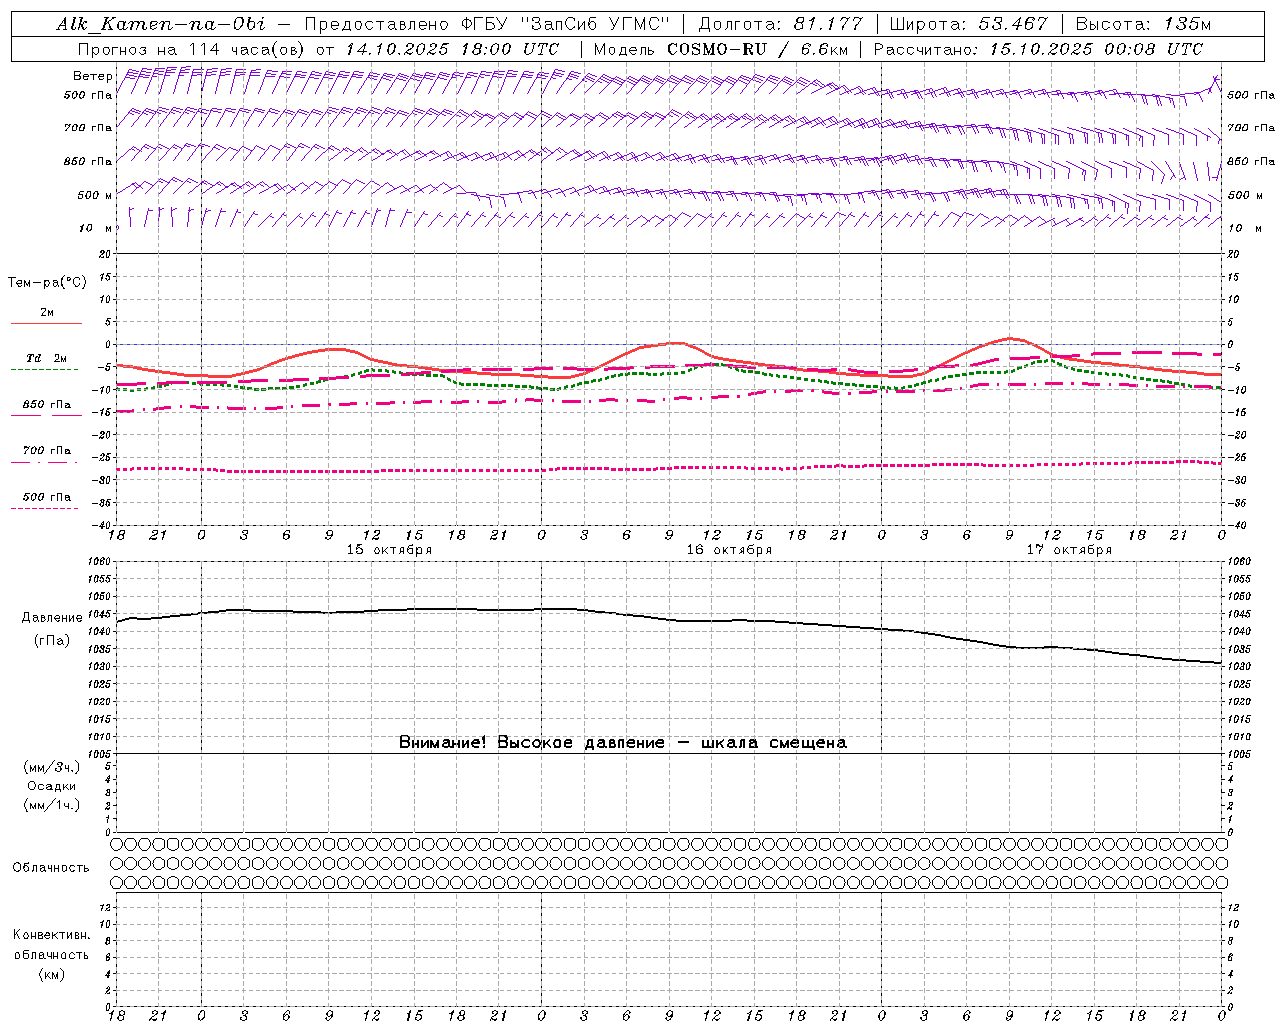
Task: Click the elevation text "Высота: 135м"
Action: pyautogui.click(x=1143, y=24)
